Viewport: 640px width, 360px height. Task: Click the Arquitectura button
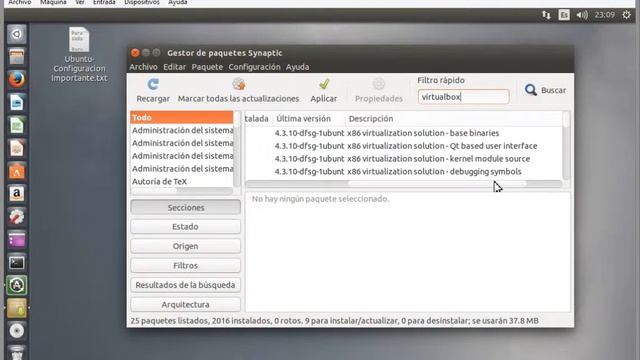click(x=185, y=304)
